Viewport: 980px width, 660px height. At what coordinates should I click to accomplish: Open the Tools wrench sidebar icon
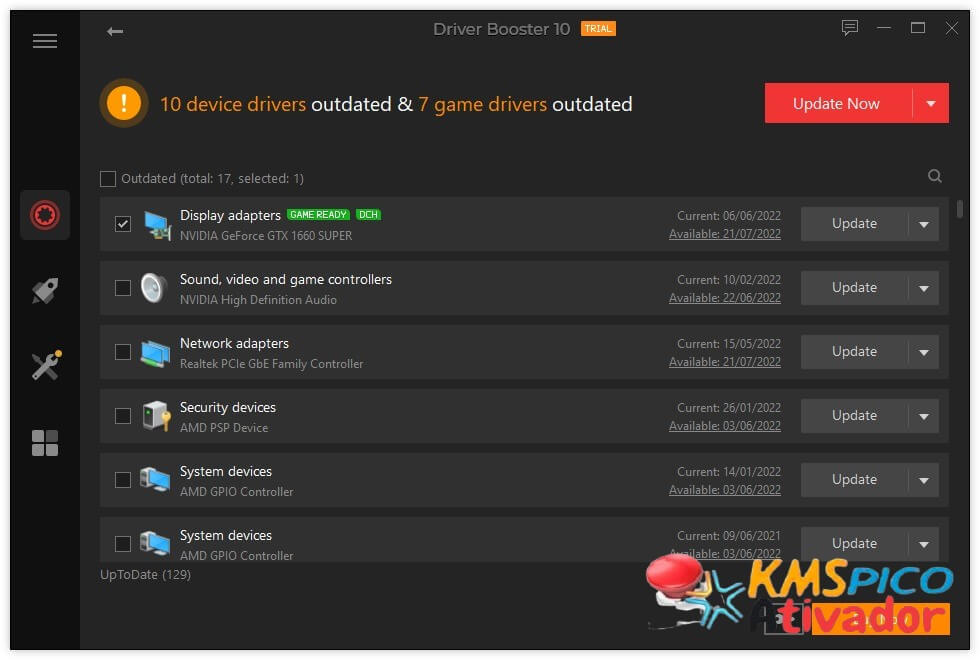pos(46,365)
